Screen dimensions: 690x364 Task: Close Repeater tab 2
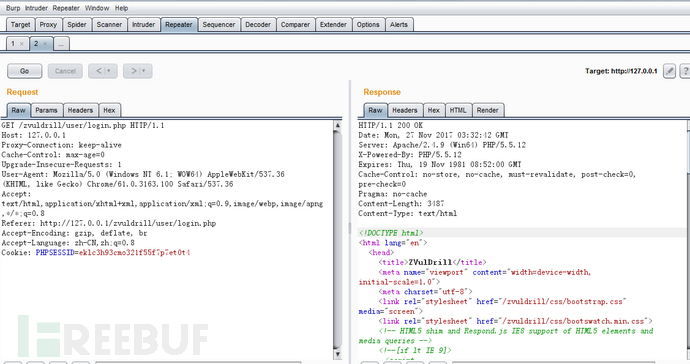tap(45, 44)
